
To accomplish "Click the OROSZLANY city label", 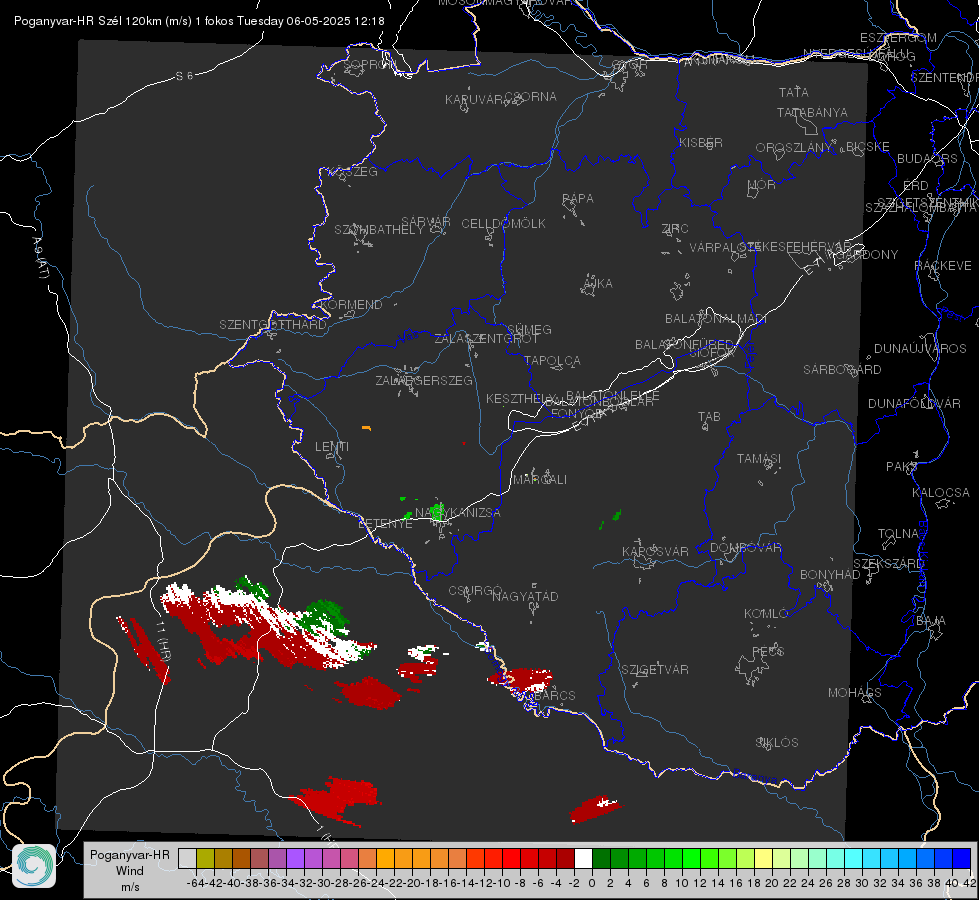I will tap(794, 148).
